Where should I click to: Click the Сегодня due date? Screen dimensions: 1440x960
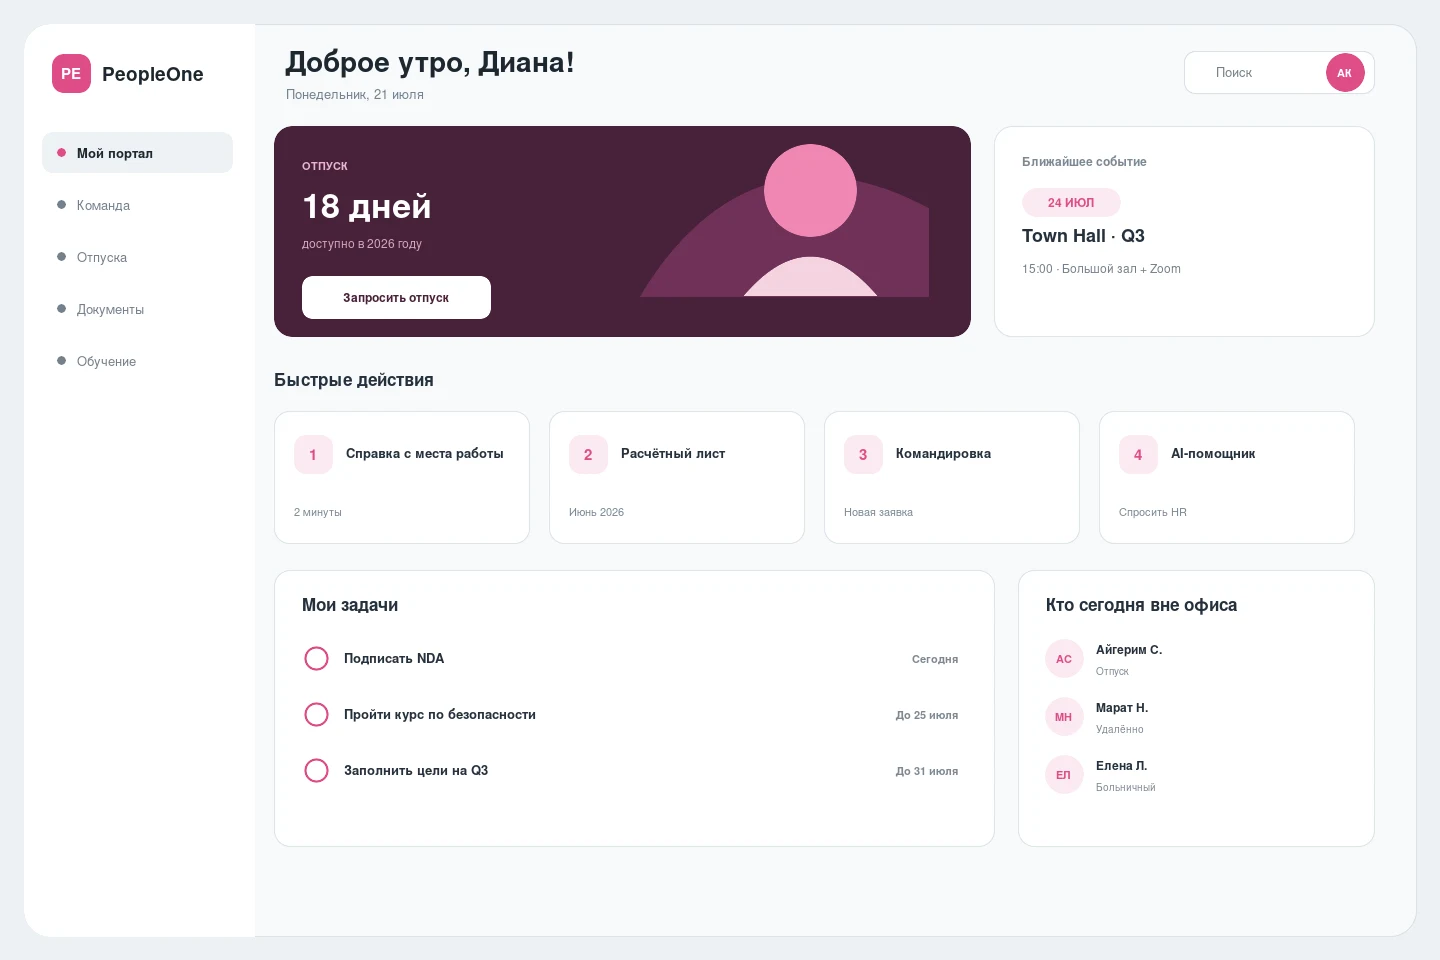[x=935, y=659]
